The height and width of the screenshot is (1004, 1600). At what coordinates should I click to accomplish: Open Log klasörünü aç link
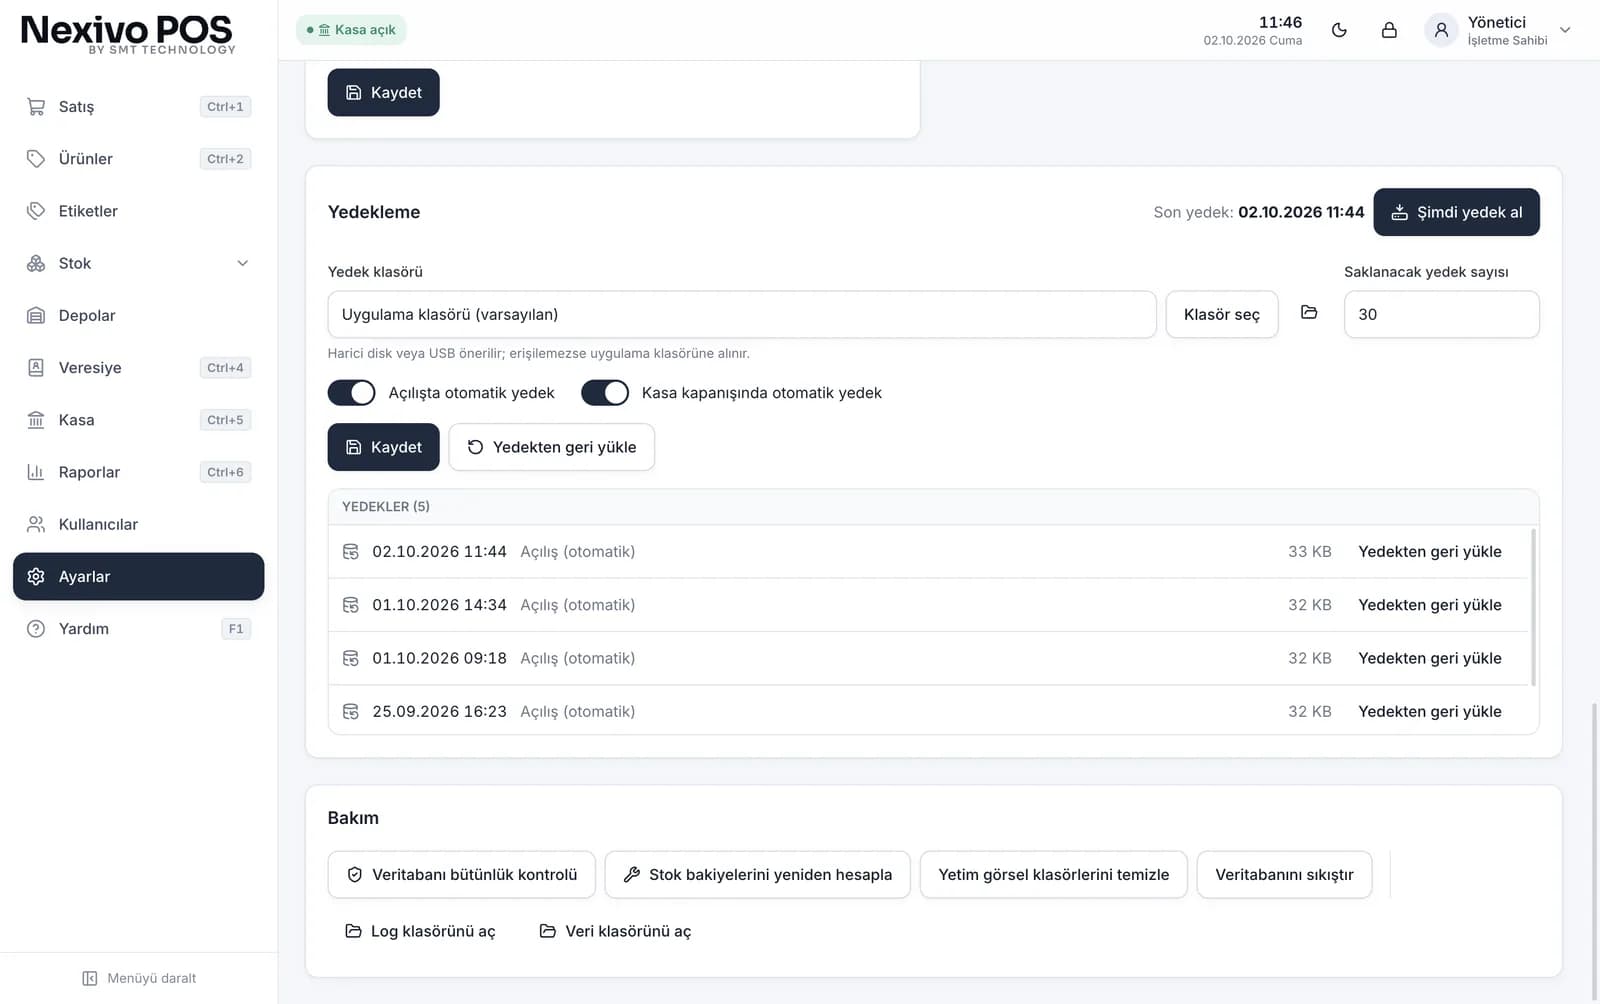click(x=420, y=931)
